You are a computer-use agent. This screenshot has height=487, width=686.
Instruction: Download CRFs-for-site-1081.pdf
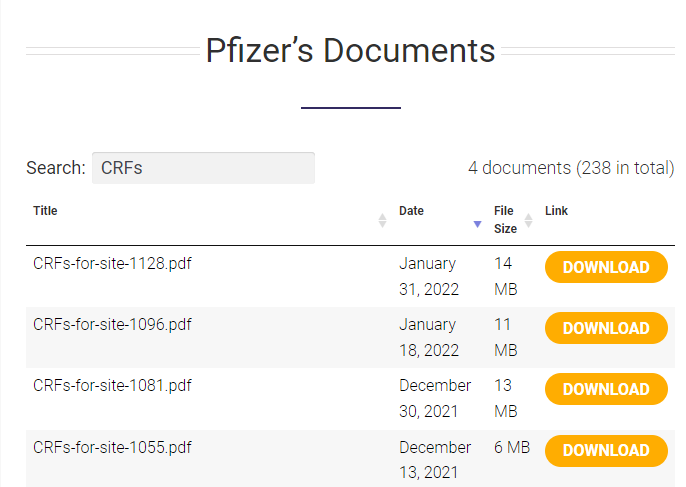(606, 389)
